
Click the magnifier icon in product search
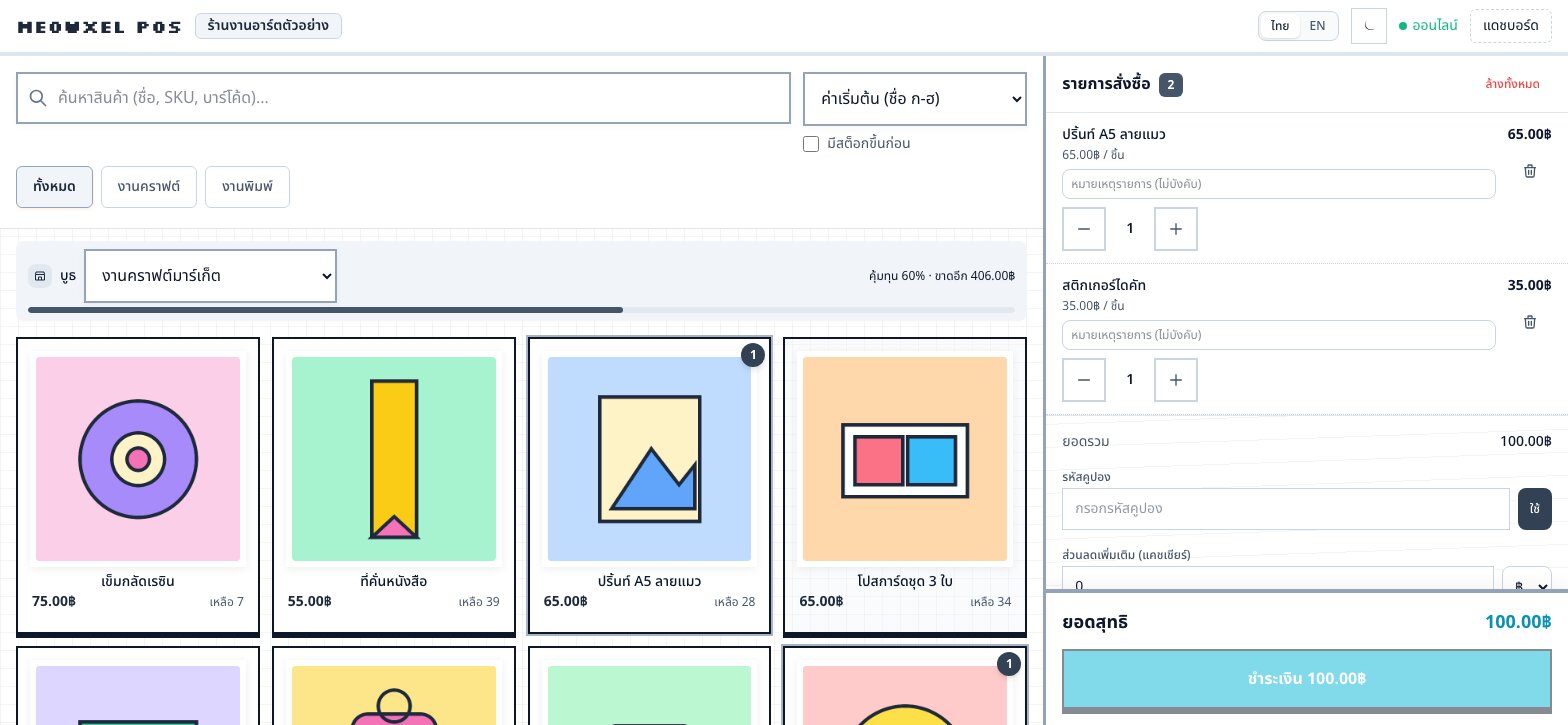click(x=38, y=98)
